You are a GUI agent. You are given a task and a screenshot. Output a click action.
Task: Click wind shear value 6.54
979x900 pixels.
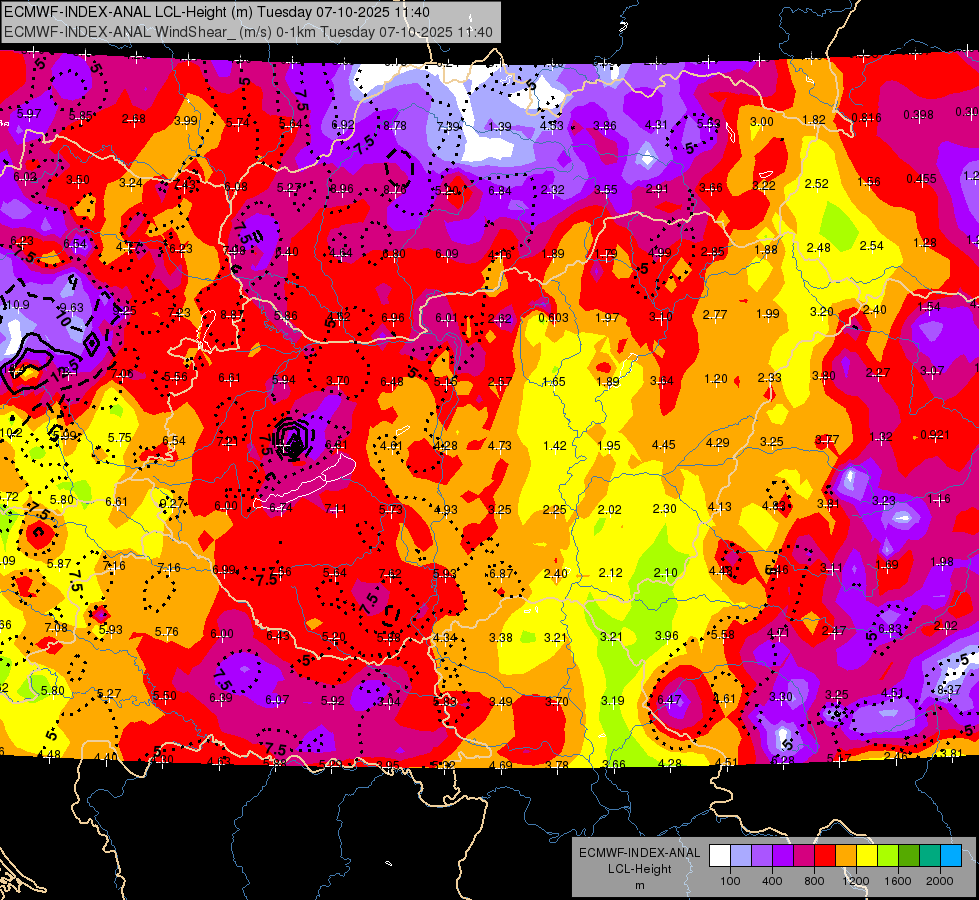click(x=174, y=441)
